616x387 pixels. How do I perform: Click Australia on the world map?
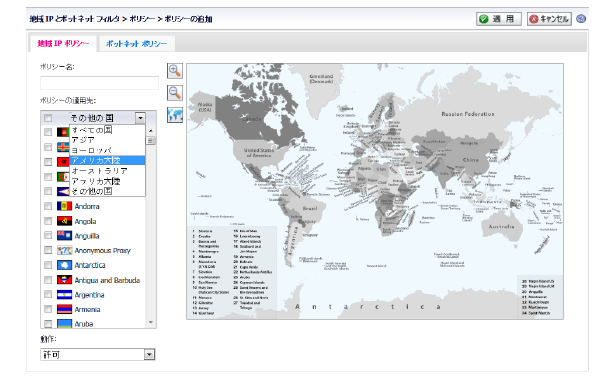pyautogui.click(x=501, y=226)
